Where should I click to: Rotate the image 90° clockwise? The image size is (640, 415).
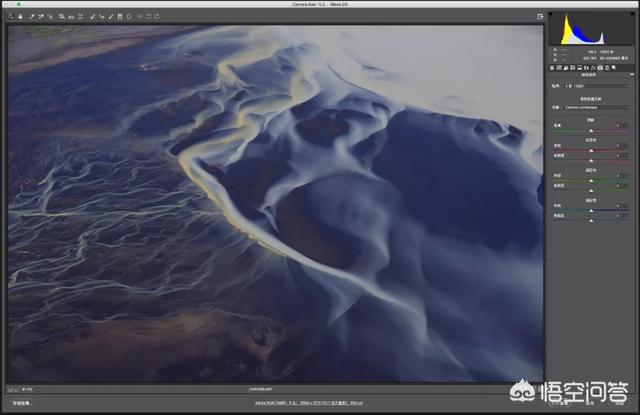[155, 17]
